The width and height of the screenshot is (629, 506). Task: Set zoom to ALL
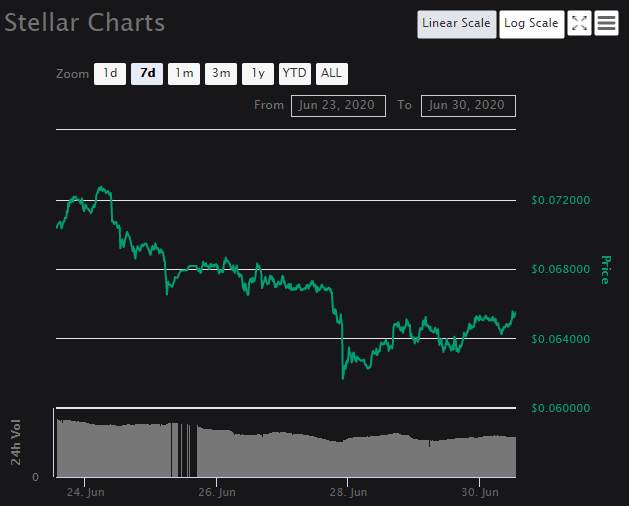pyautogui.click(x=332, y=74)
